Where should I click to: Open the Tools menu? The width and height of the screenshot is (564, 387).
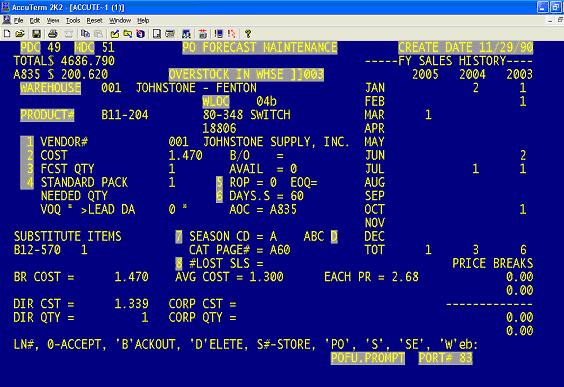click(x=73, y=21)
